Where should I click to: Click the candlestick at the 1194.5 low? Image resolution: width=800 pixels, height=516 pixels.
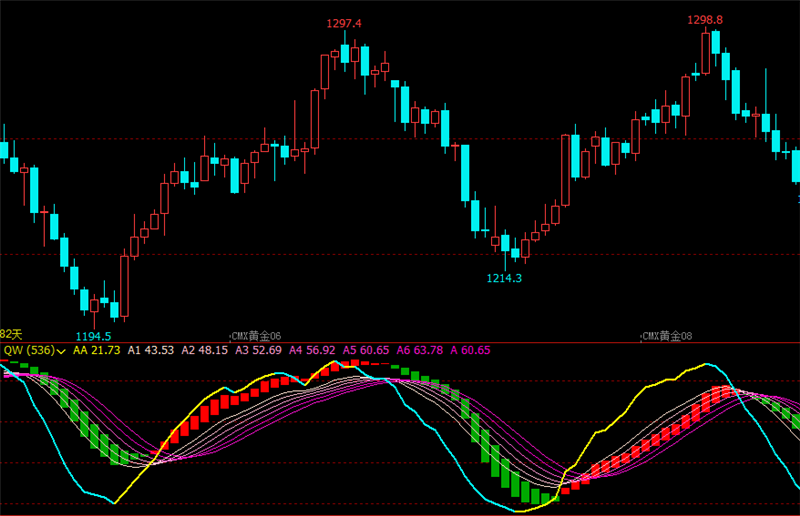[x=94, y=310]
